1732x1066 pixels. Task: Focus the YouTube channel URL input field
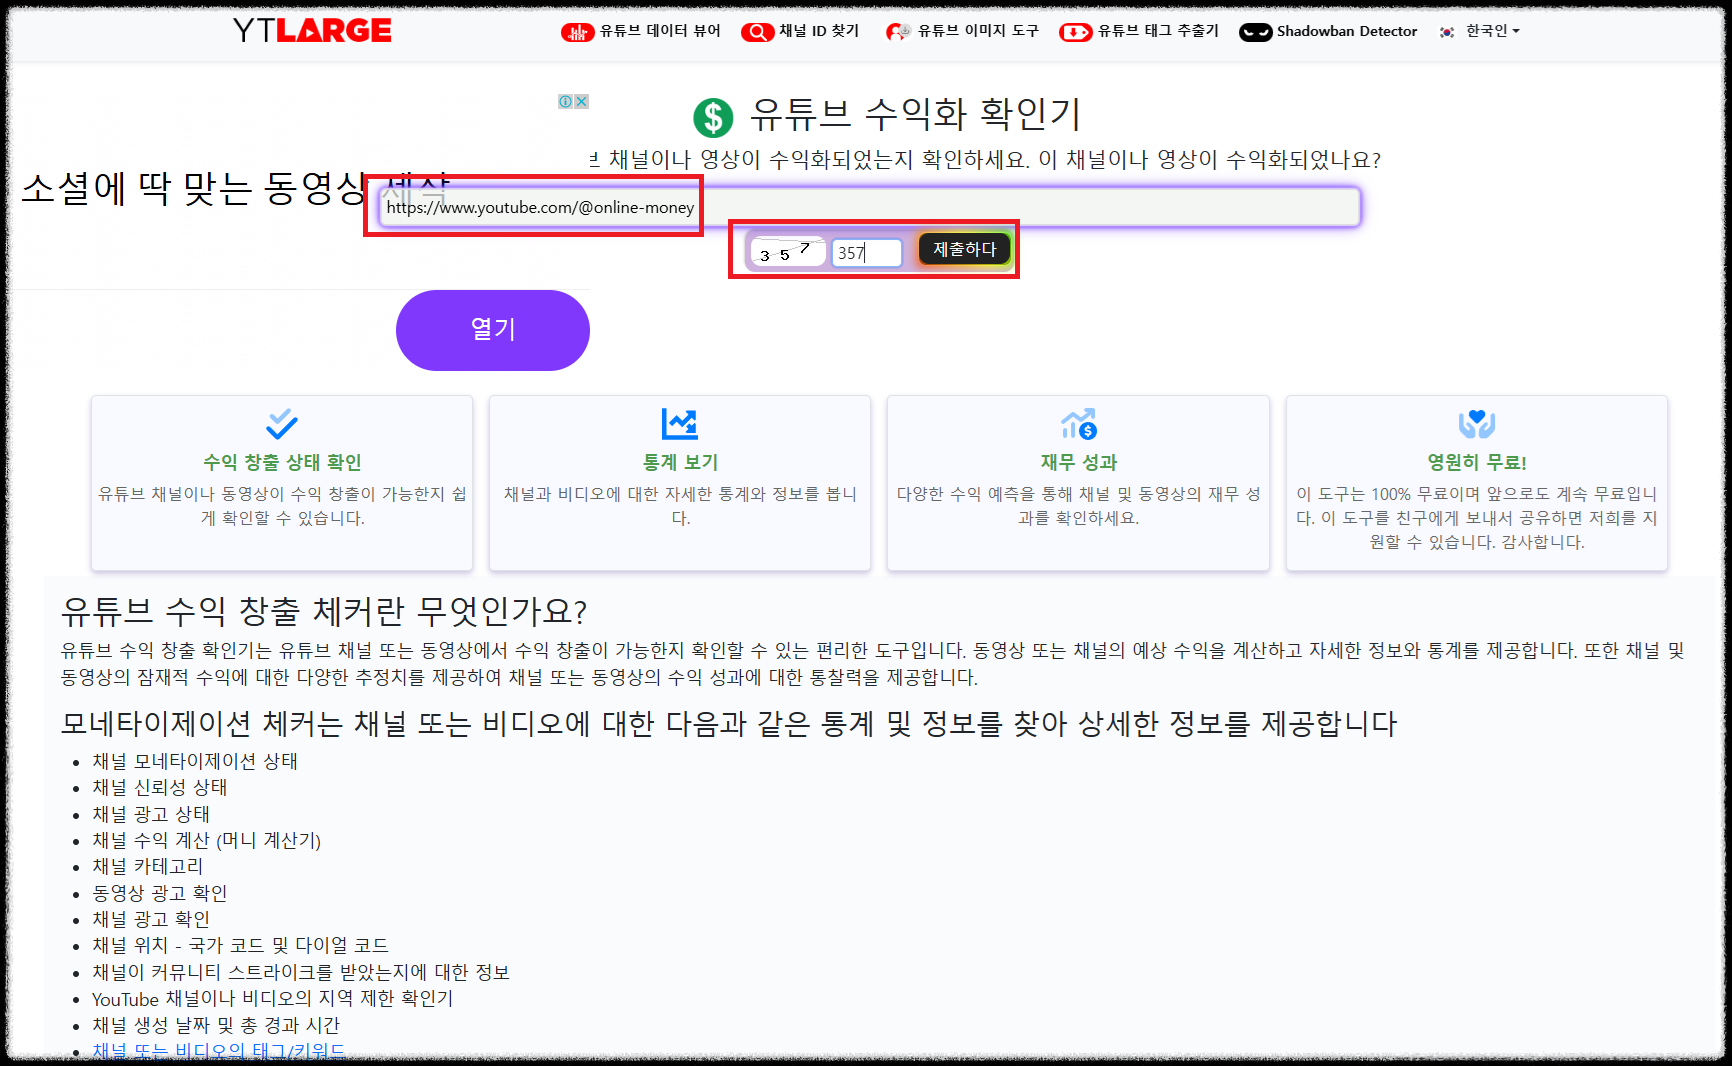coord(869,207)
